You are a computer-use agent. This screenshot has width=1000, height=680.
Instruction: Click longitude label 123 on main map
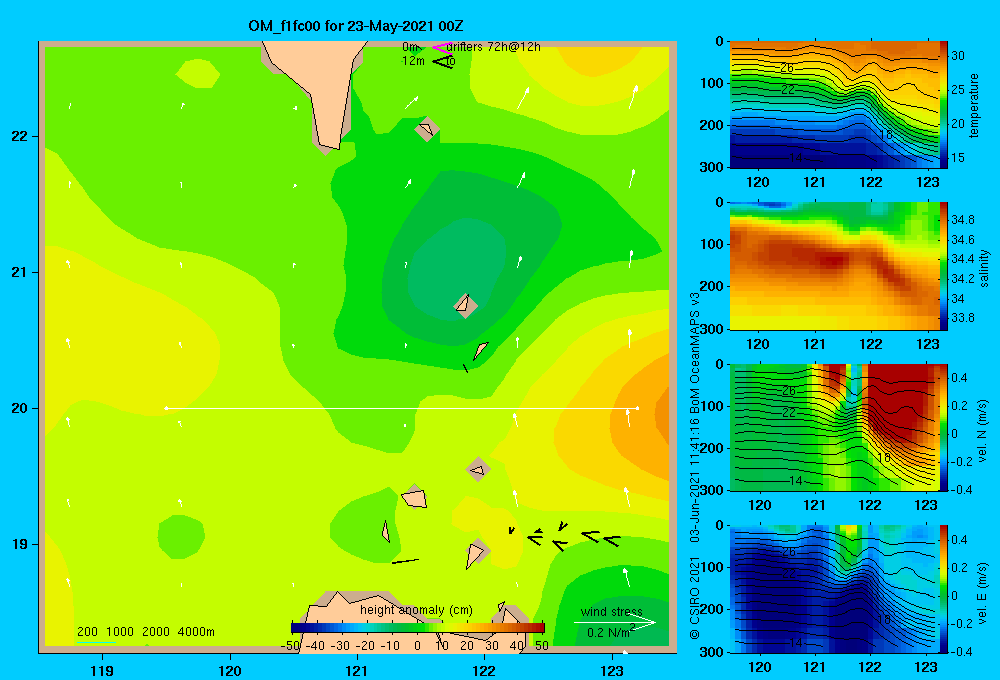tap(612, 670)
